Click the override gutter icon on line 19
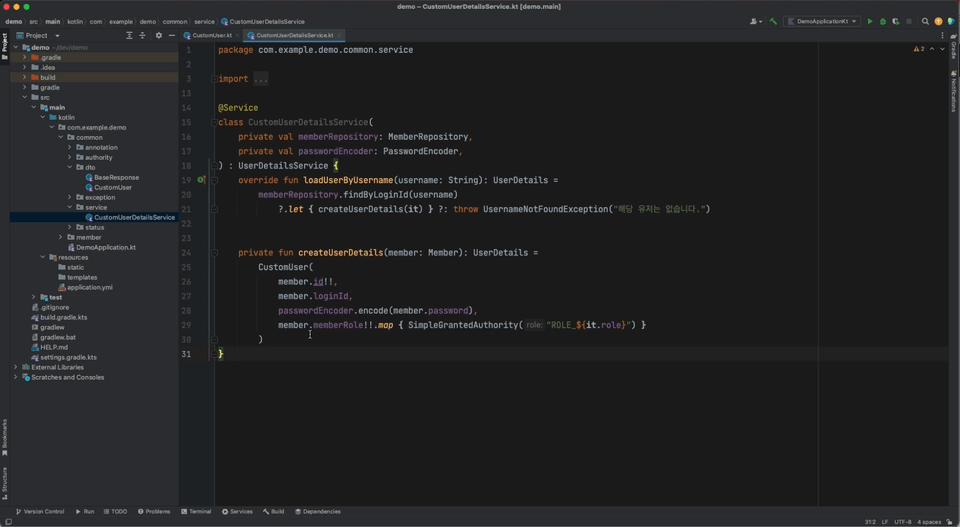The width and height of the screenshot is (960, 527). coord(201,180)
